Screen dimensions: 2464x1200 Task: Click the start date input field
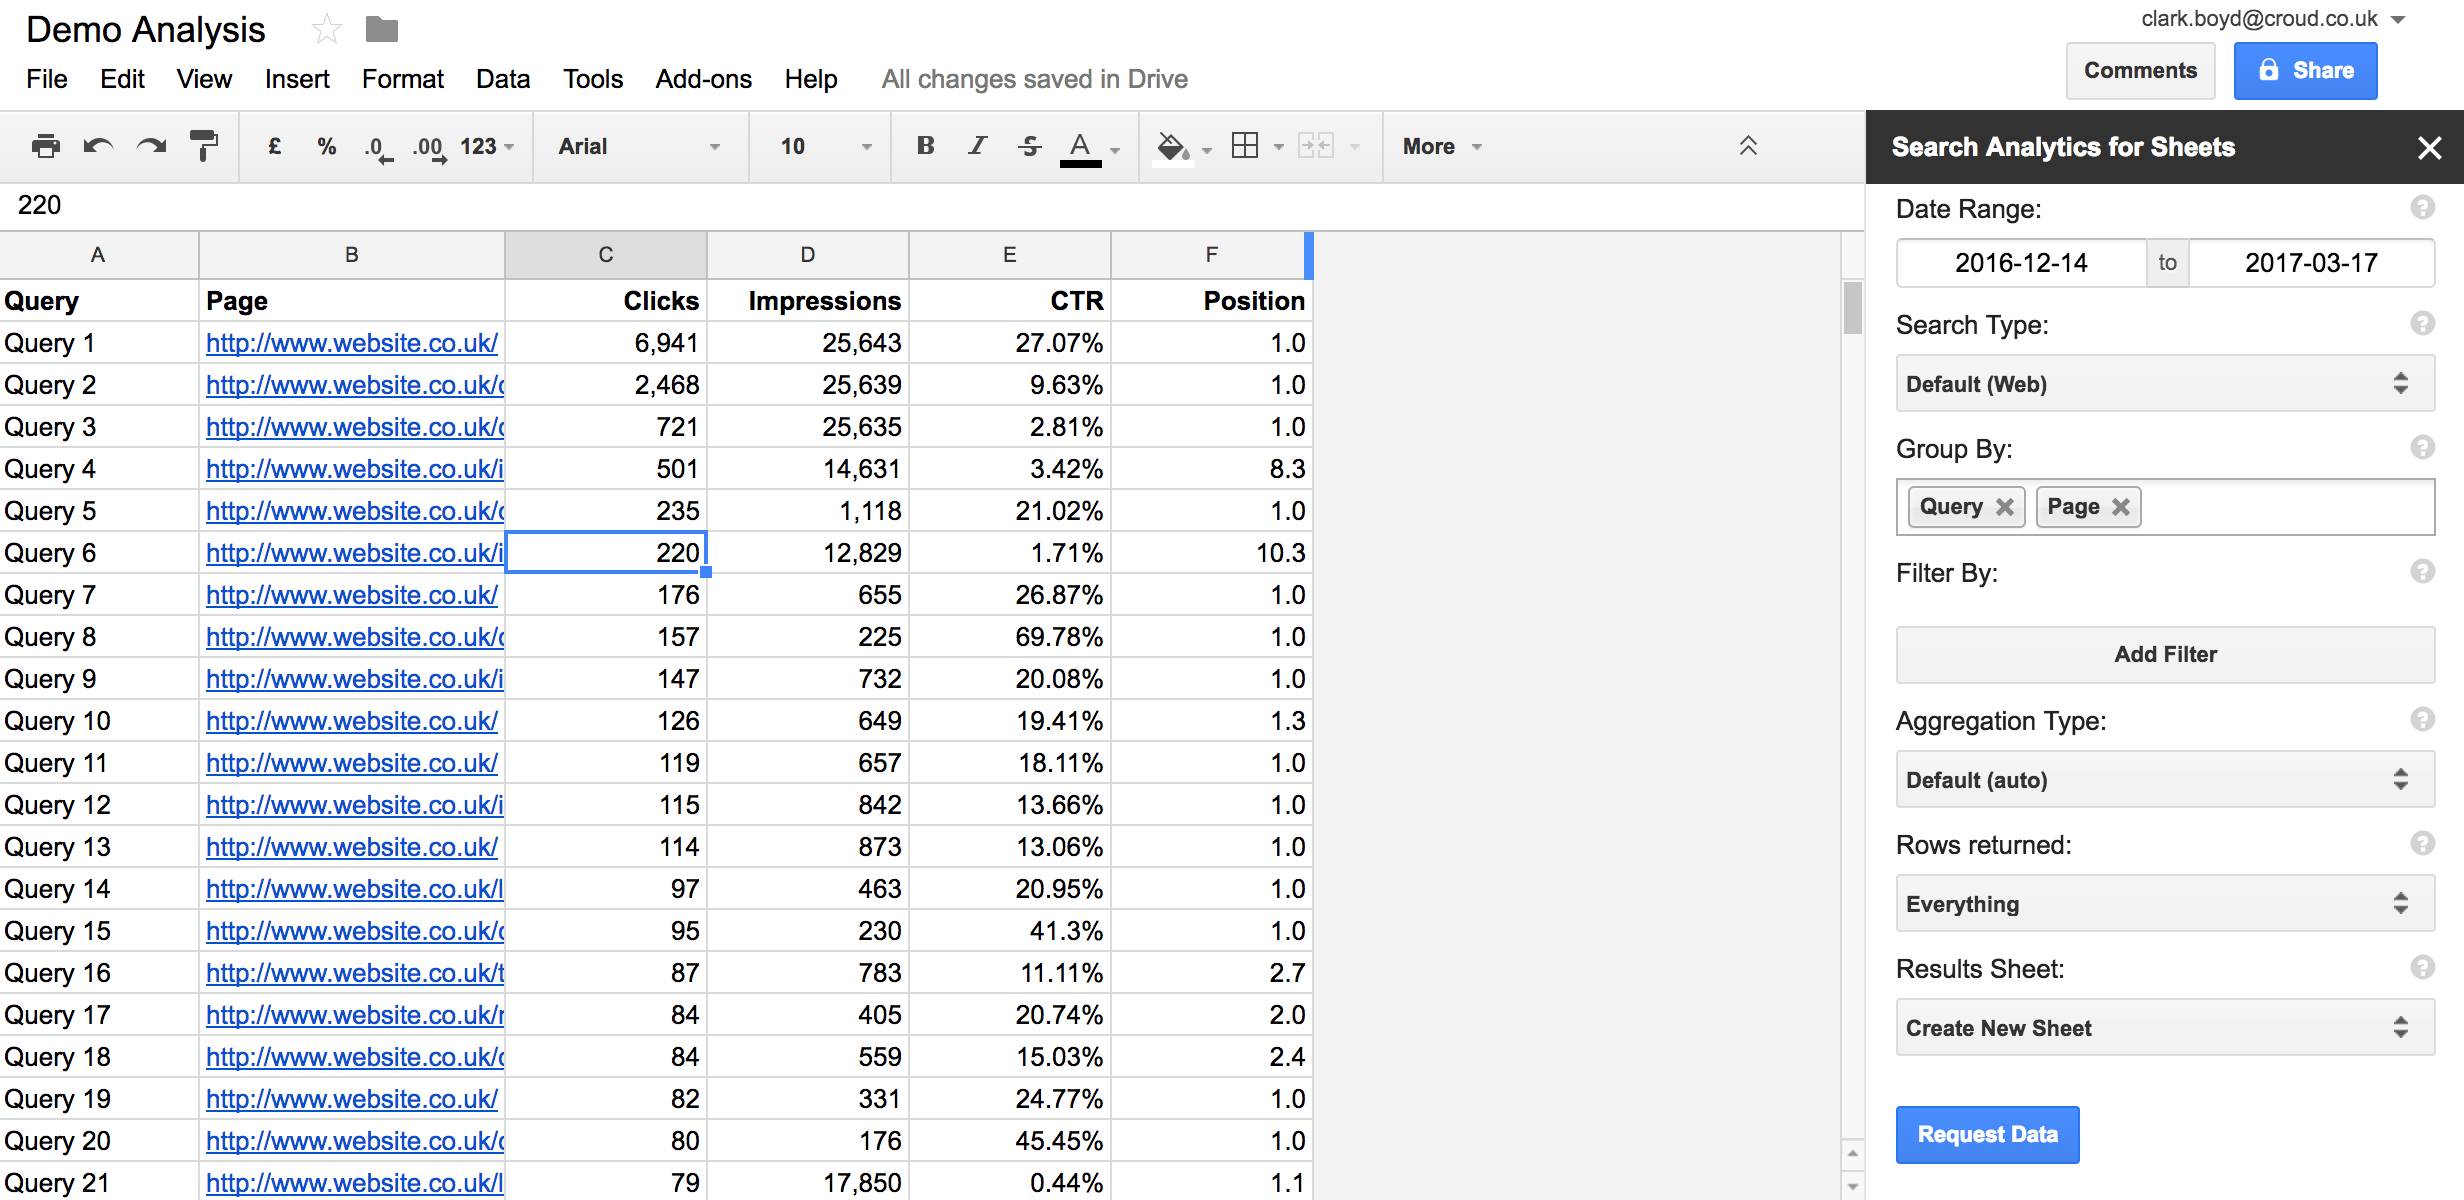[x=2020, y=263]
